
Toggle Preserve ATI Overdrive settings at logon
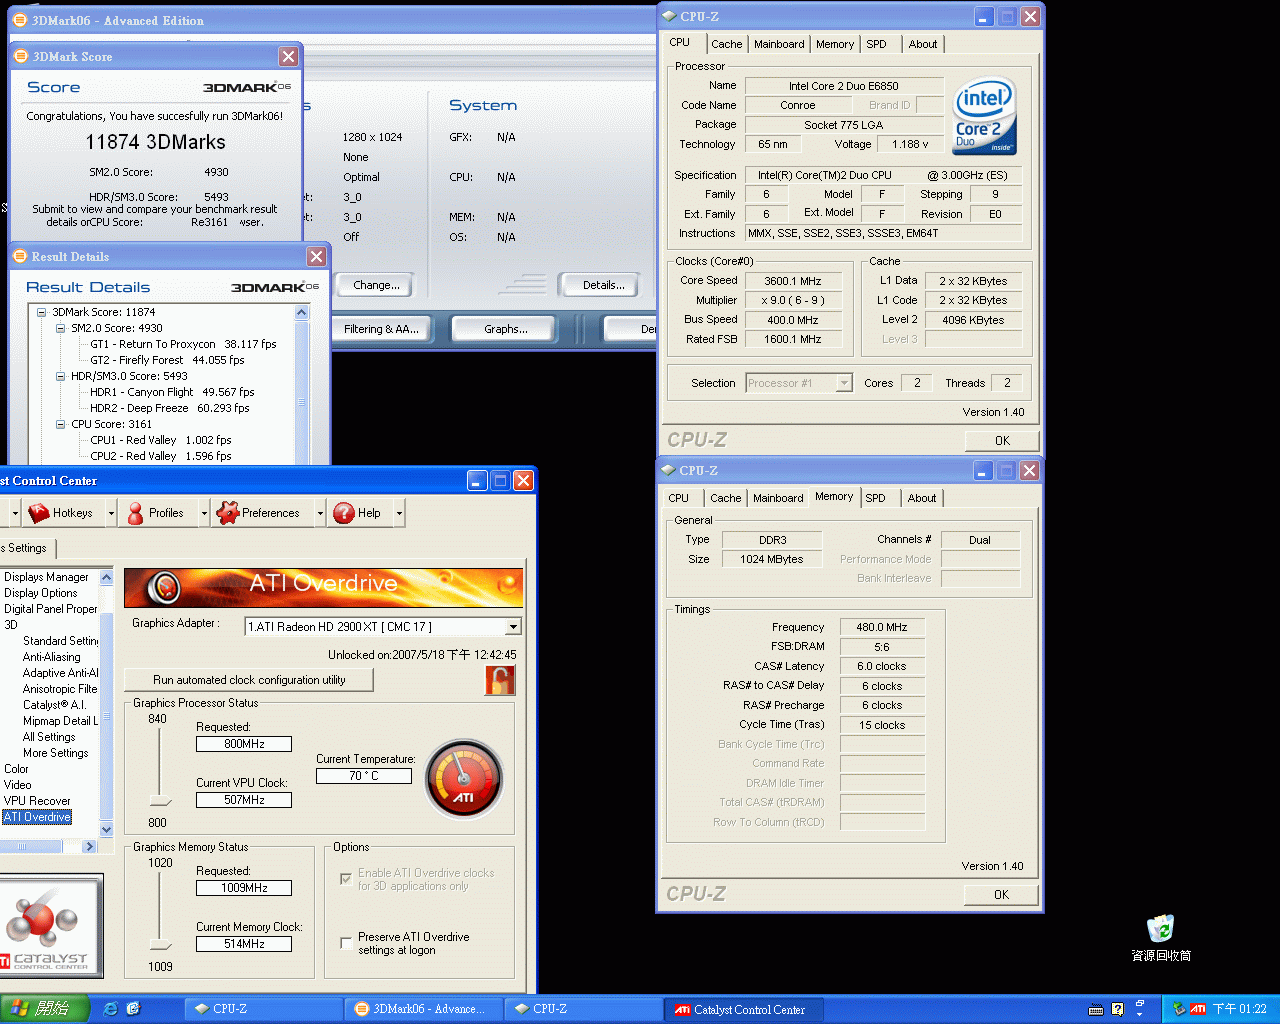(x=346, y=943)
